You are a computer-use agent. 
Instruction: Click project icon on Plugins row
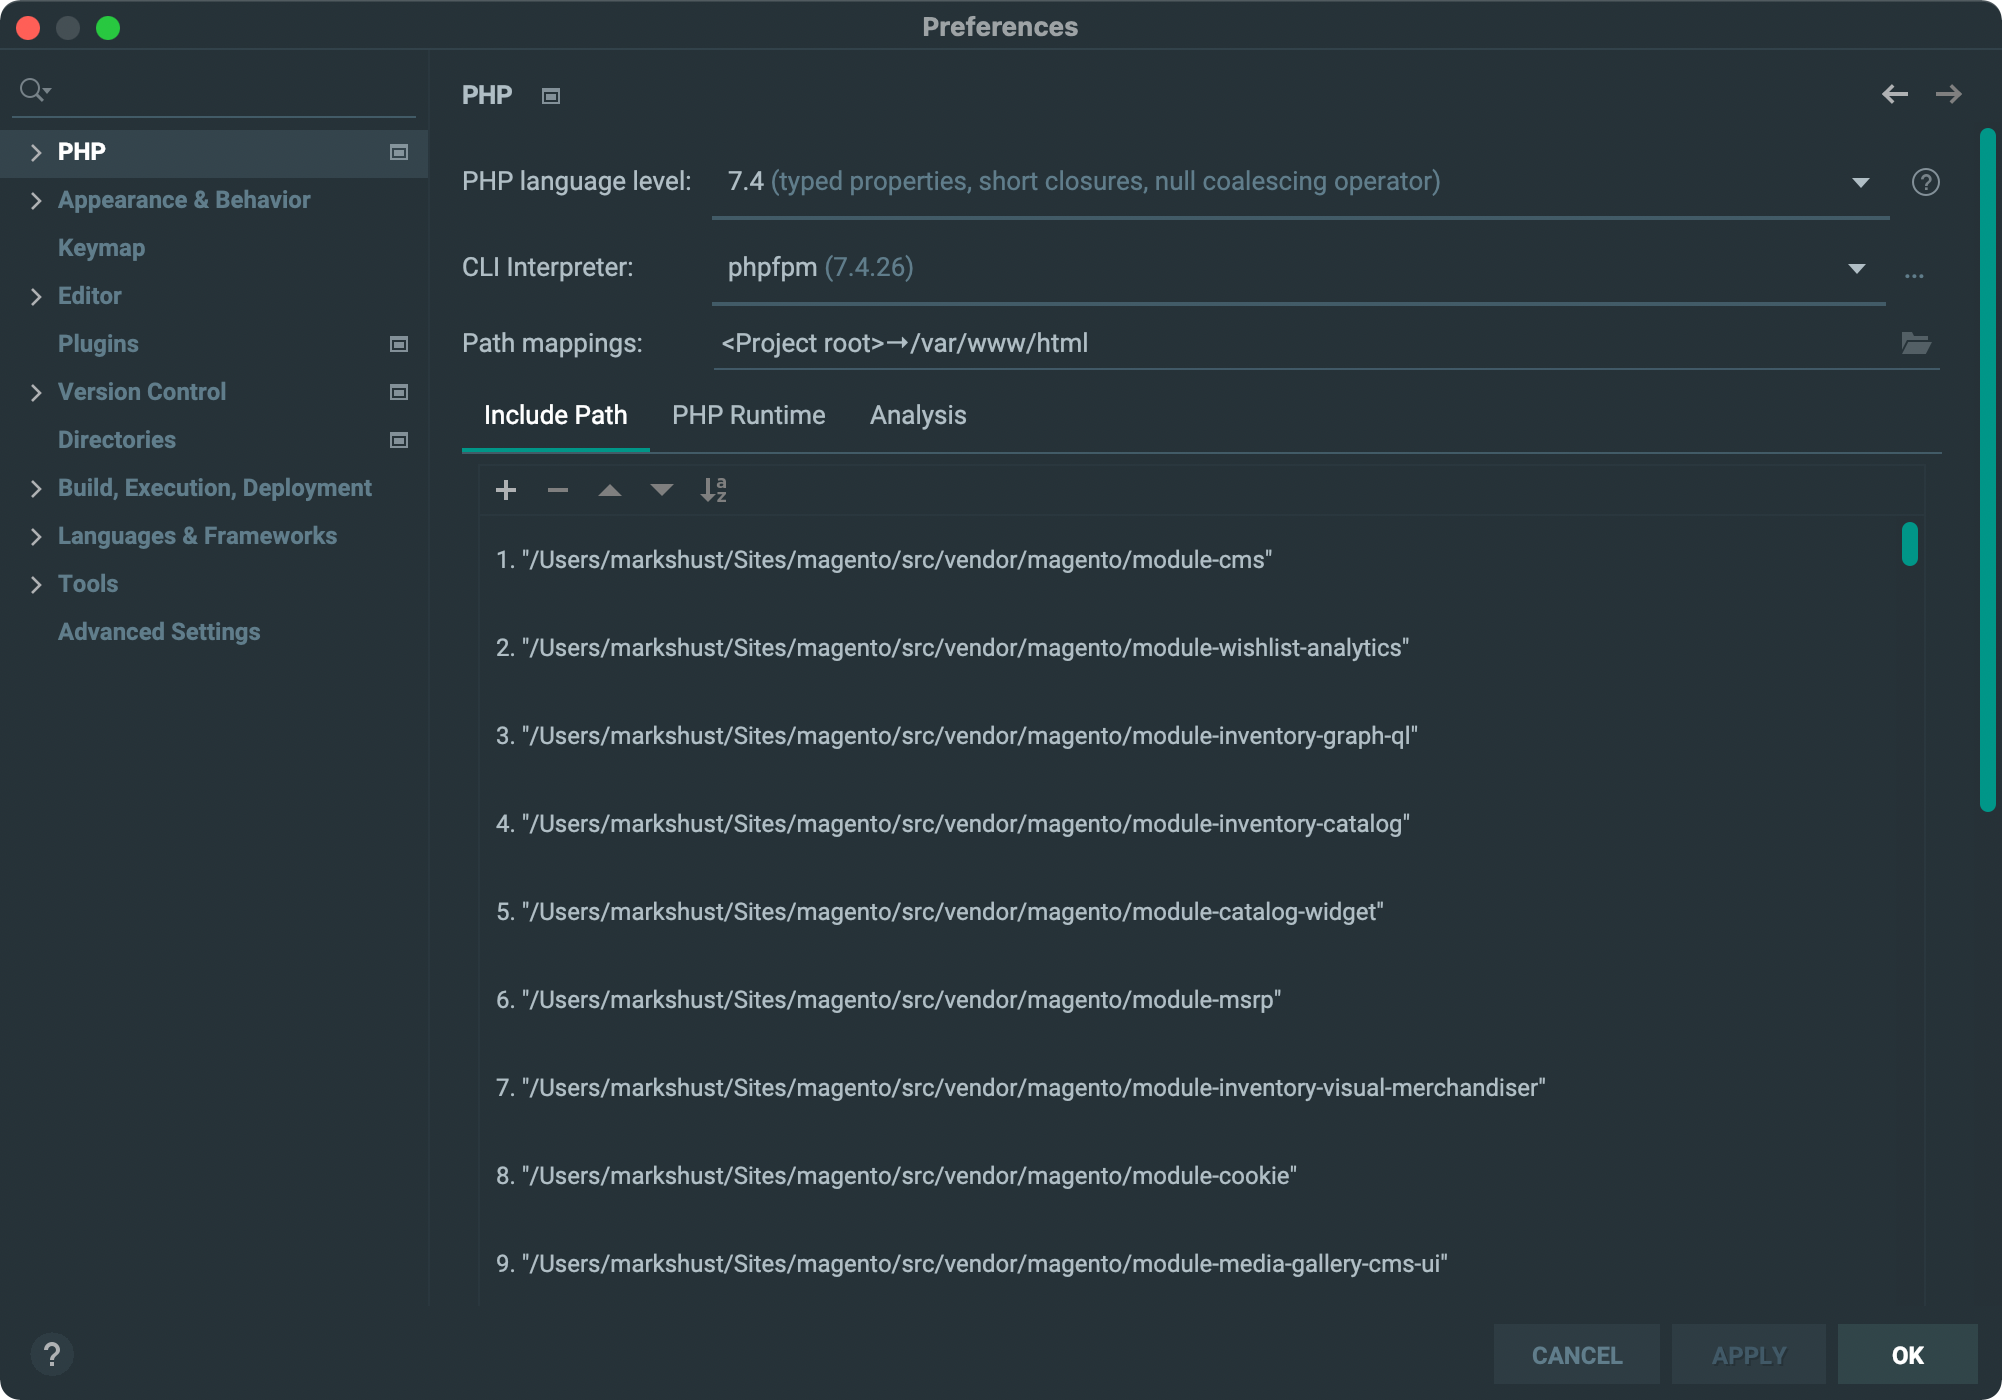click(x=399, y=344)
